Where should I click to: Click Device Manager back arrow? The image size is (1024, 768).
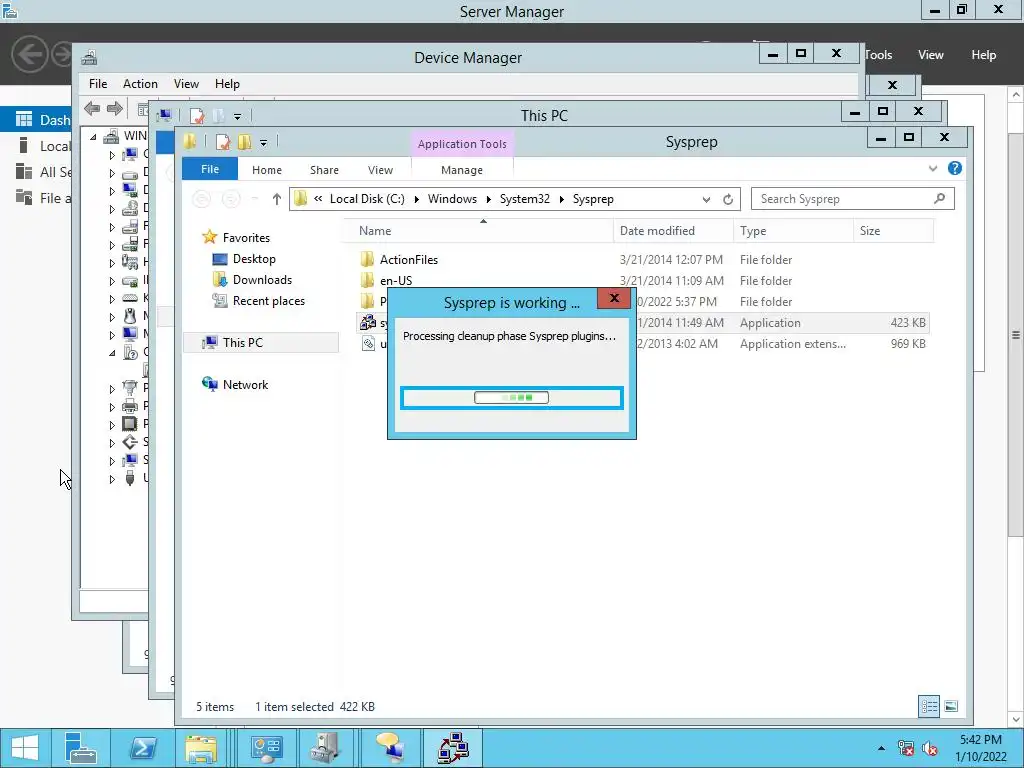[x=92, y=108]
